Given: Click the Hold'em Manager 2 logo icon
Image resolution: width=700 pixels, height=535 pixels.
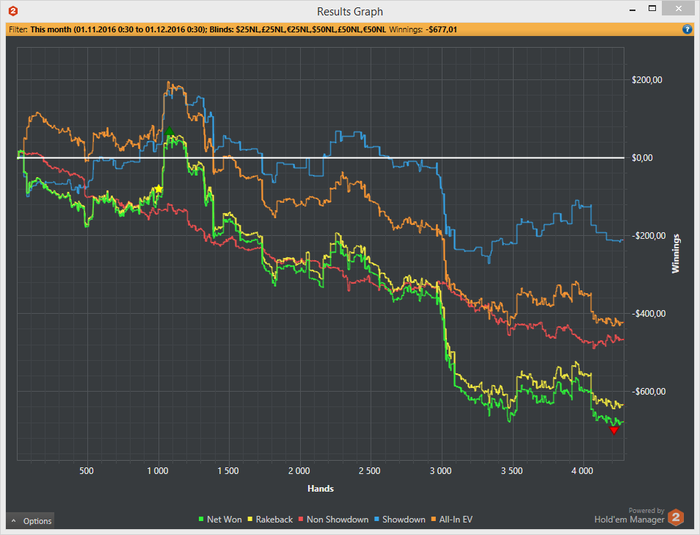Looking at the screenshot, I should click(676, 517).
